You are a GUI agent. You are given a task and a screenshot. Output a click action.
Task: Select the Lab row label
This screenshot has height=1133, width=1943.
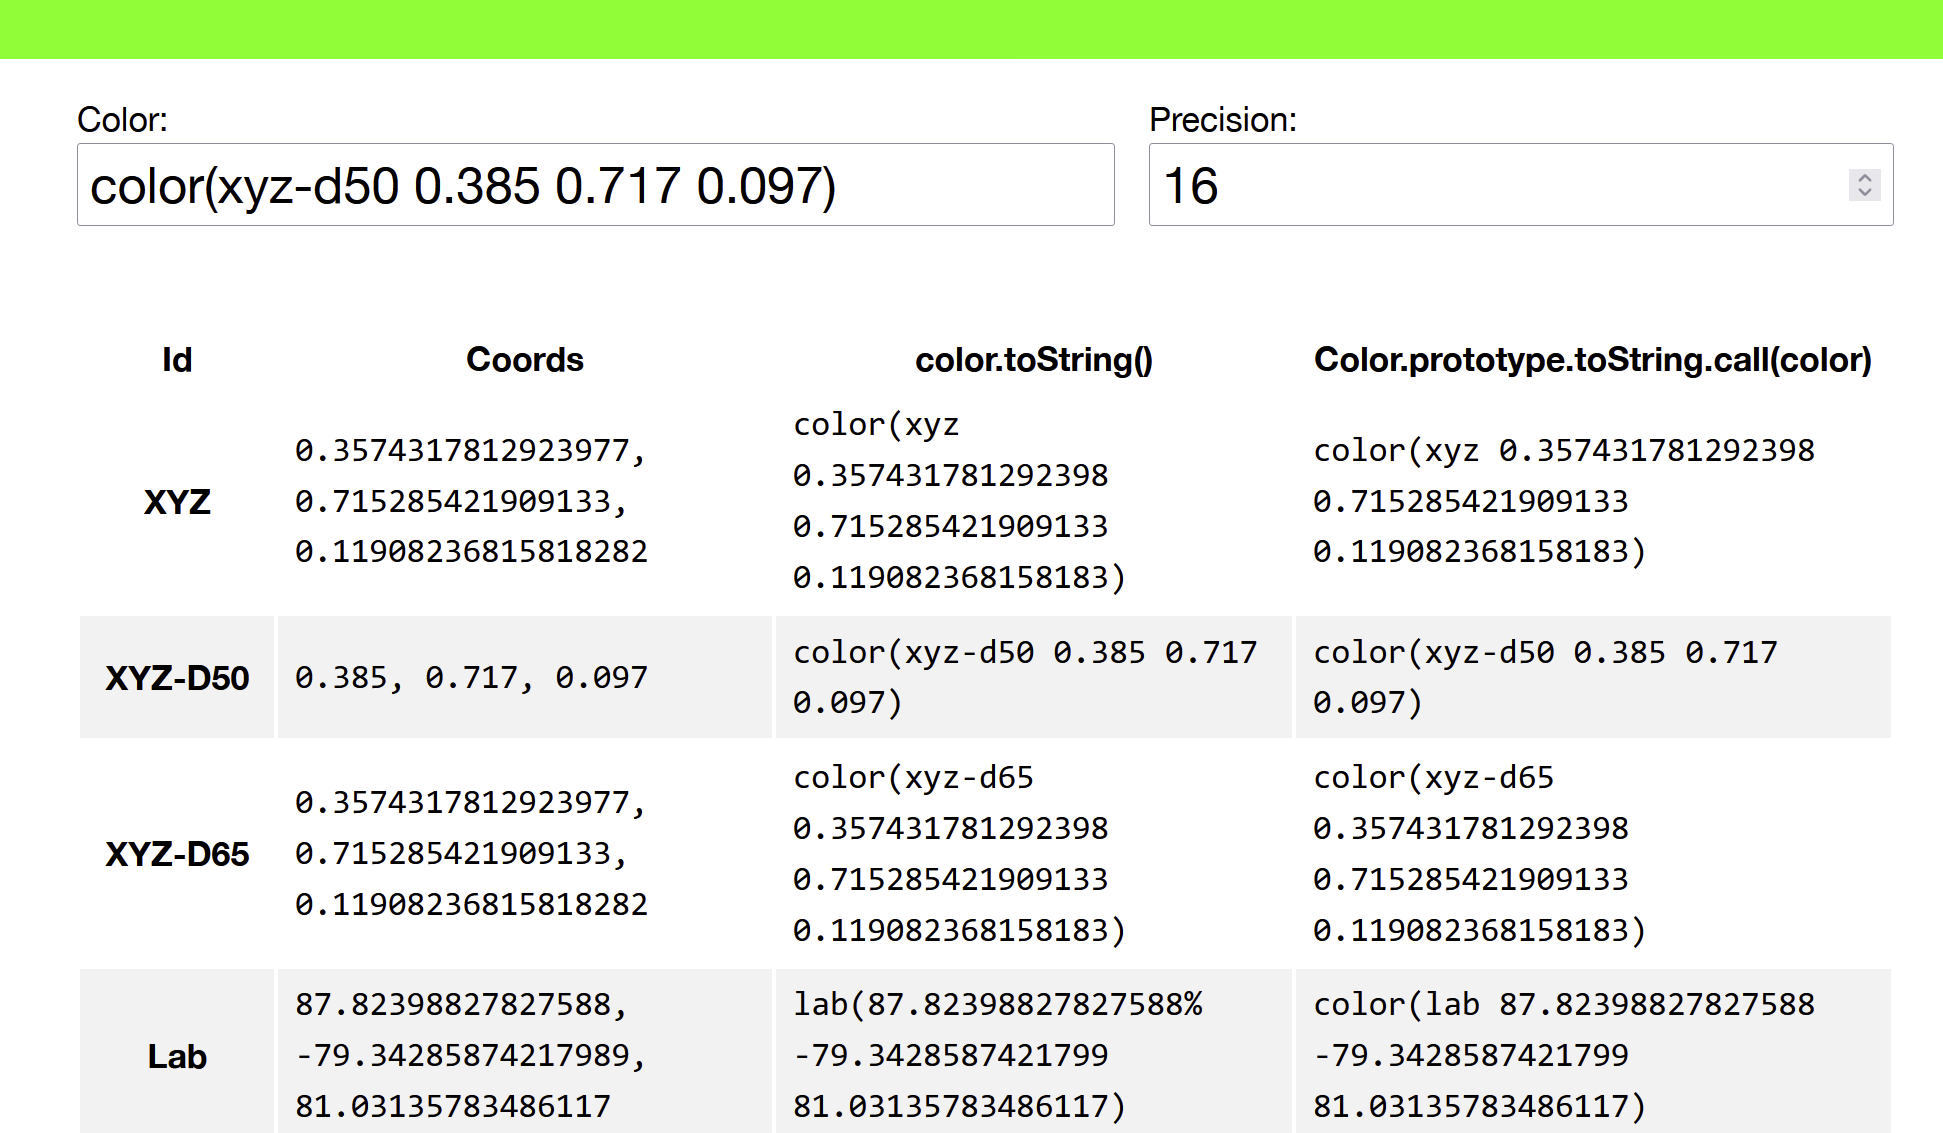coord(176,1056)
